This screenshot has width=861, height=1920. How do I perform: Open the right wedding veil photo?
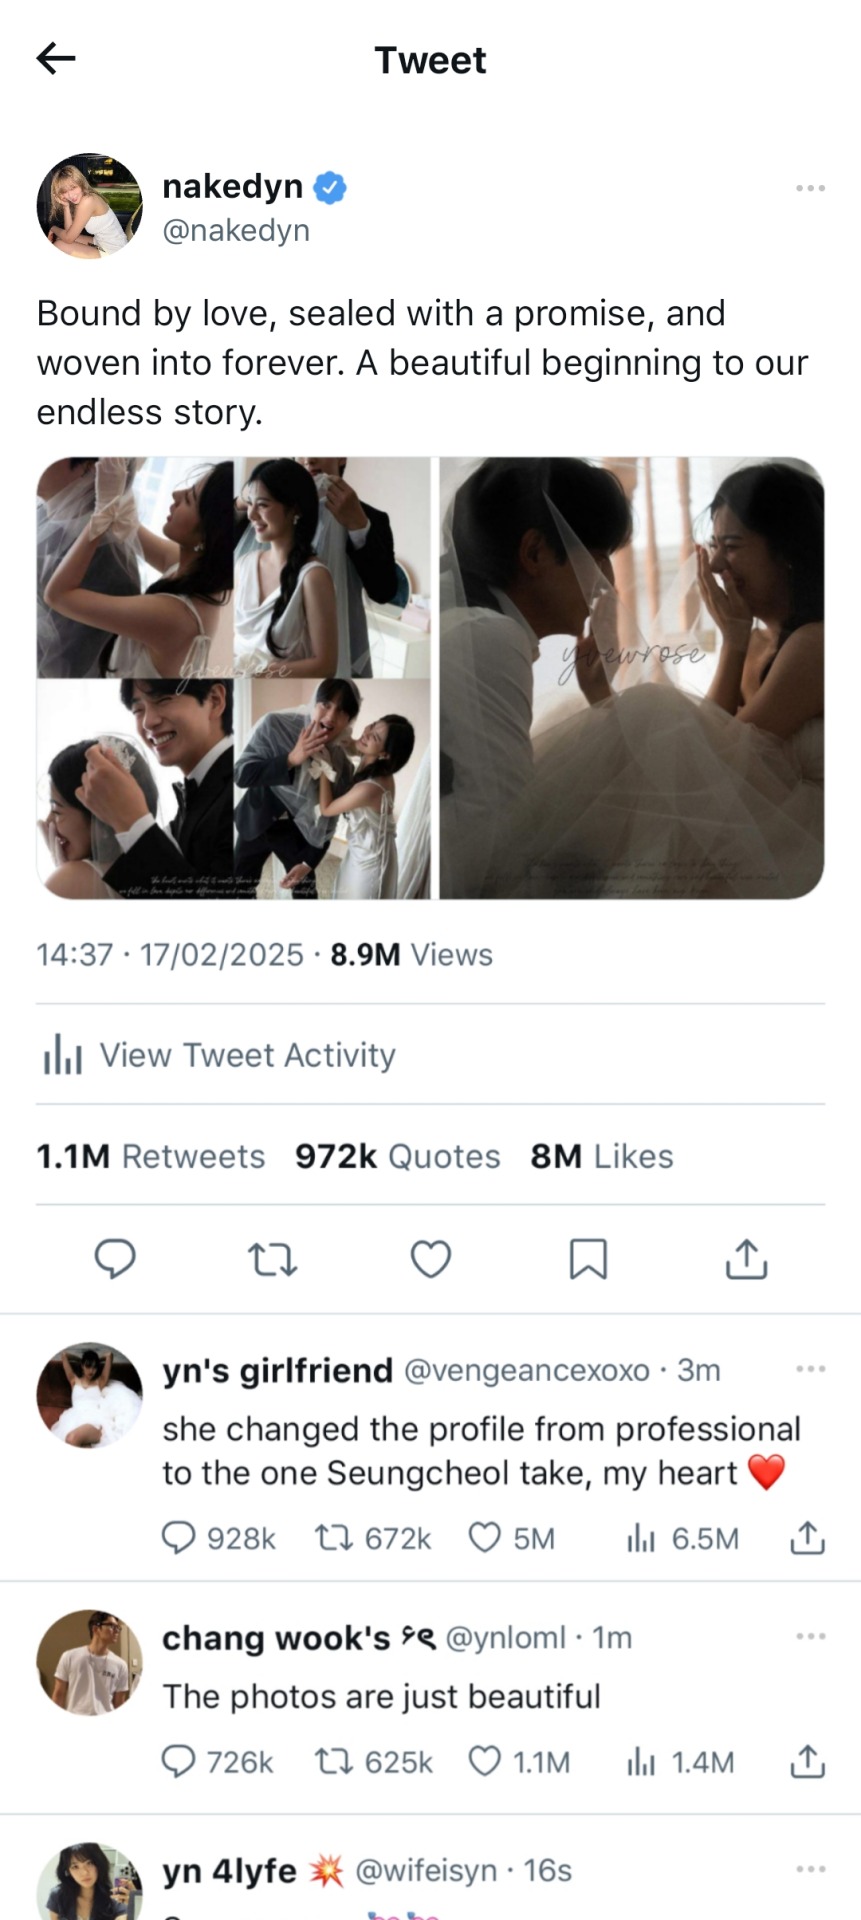tap(632, 678)
